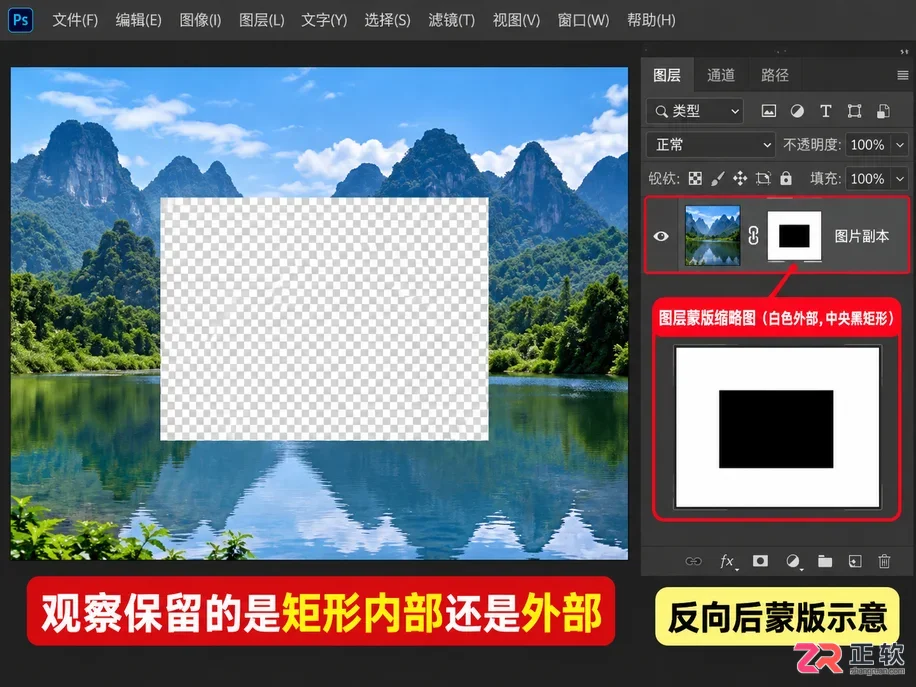The width and height of the screenshot is (916, 687).
Task: Open the 选择(S) menu
Action: click(387, 20)
